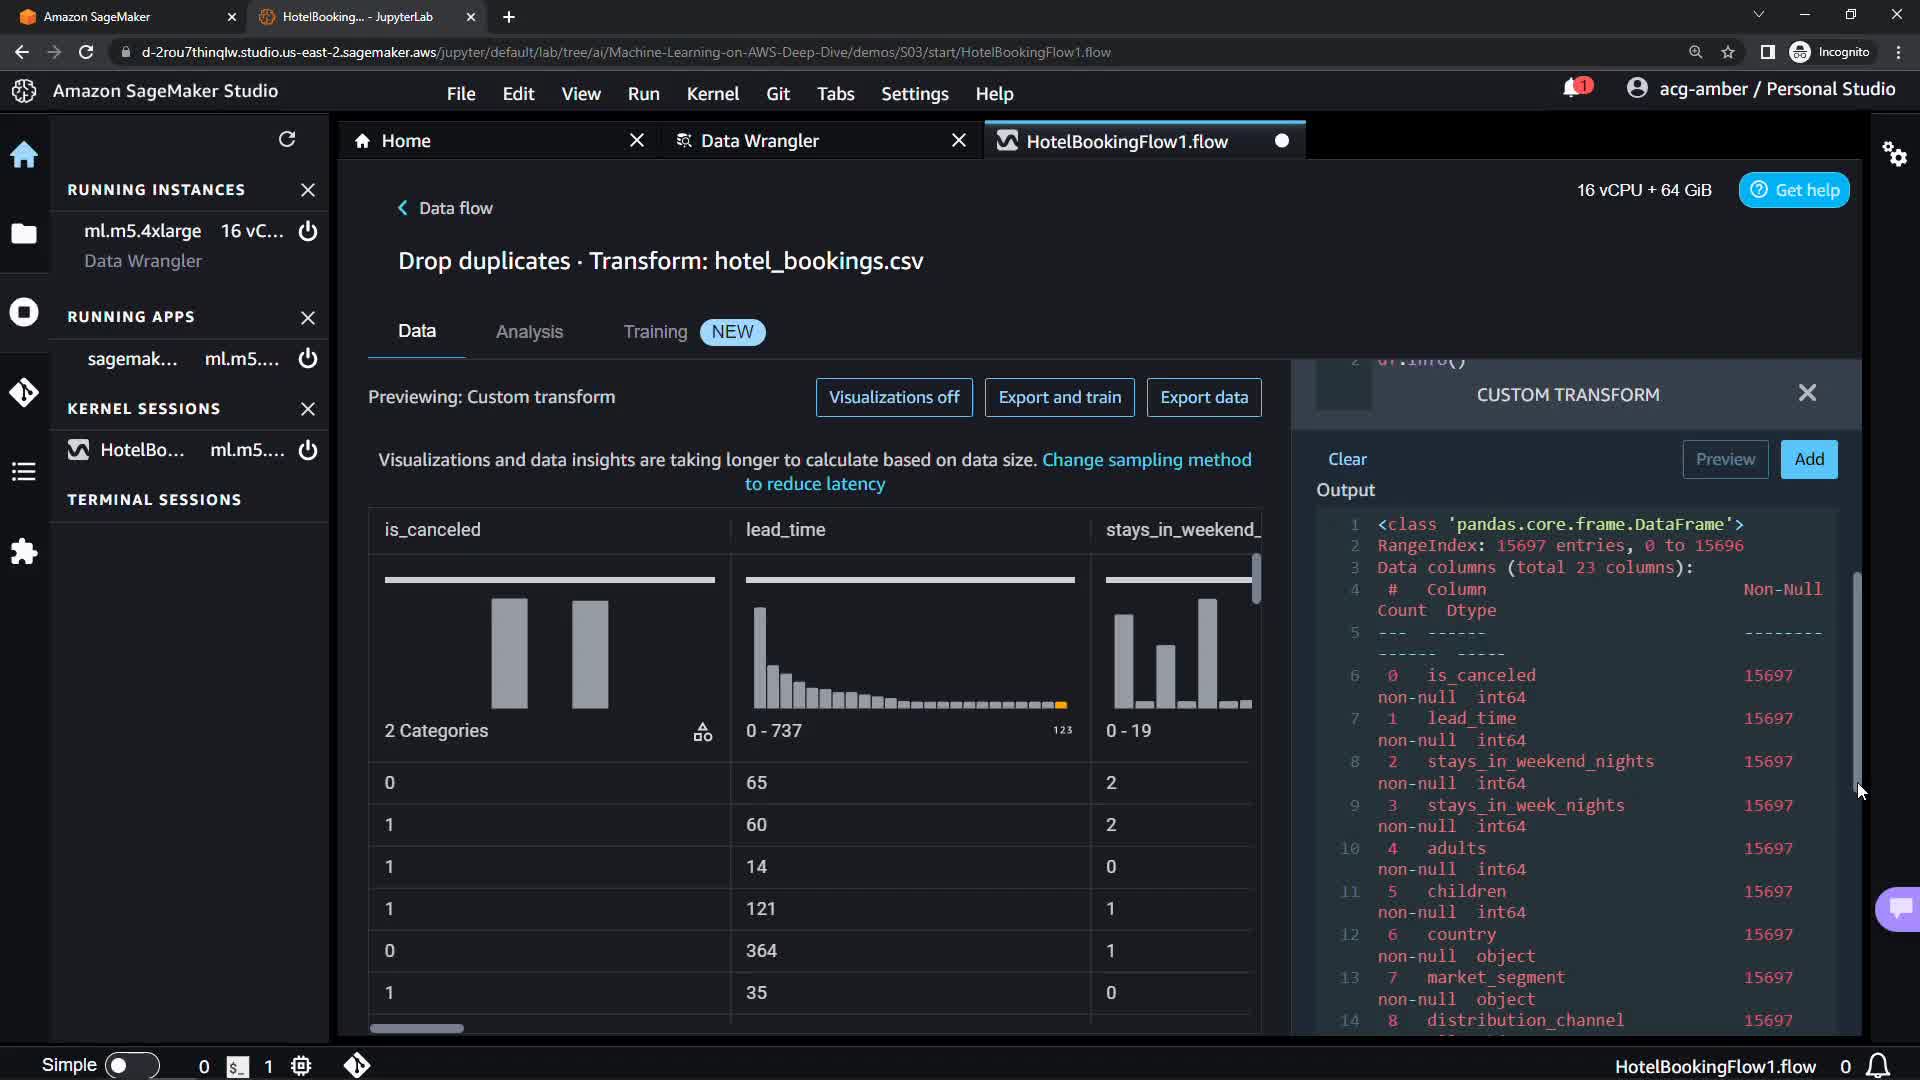Open the File Browser folder icon
This screenshot has width=1920, height=1080.
coord(24,234)
